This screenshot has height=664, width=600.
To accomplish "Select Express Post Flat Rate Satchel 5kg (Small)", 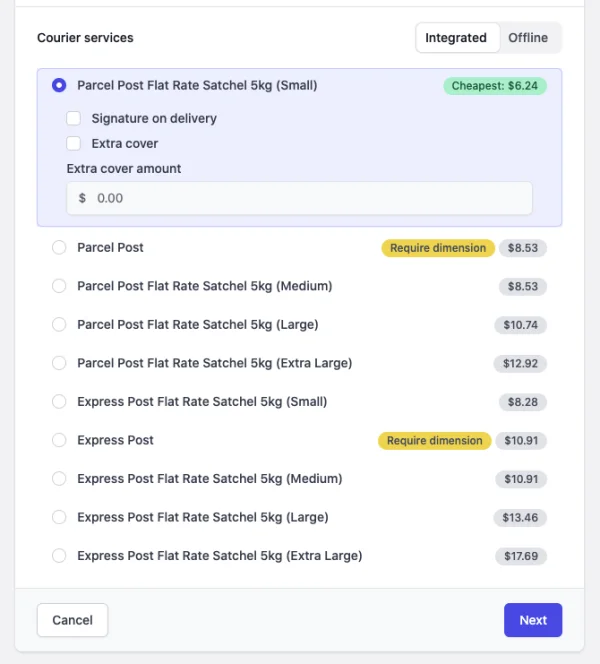I will point(59,401).
